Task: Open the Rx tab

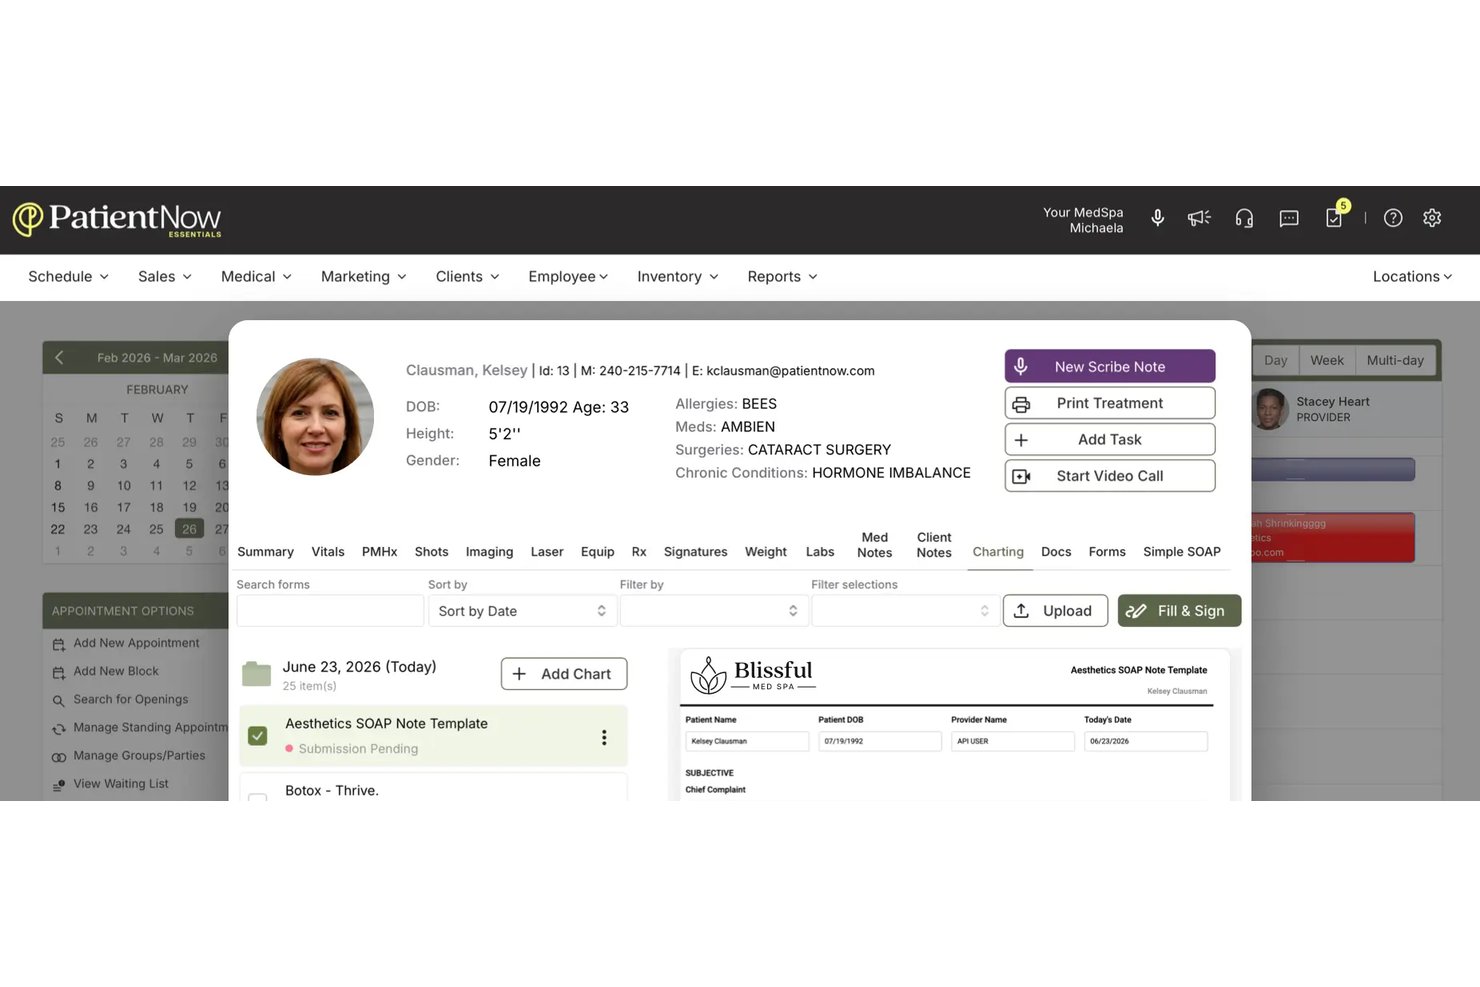Action: click(639, 552)
